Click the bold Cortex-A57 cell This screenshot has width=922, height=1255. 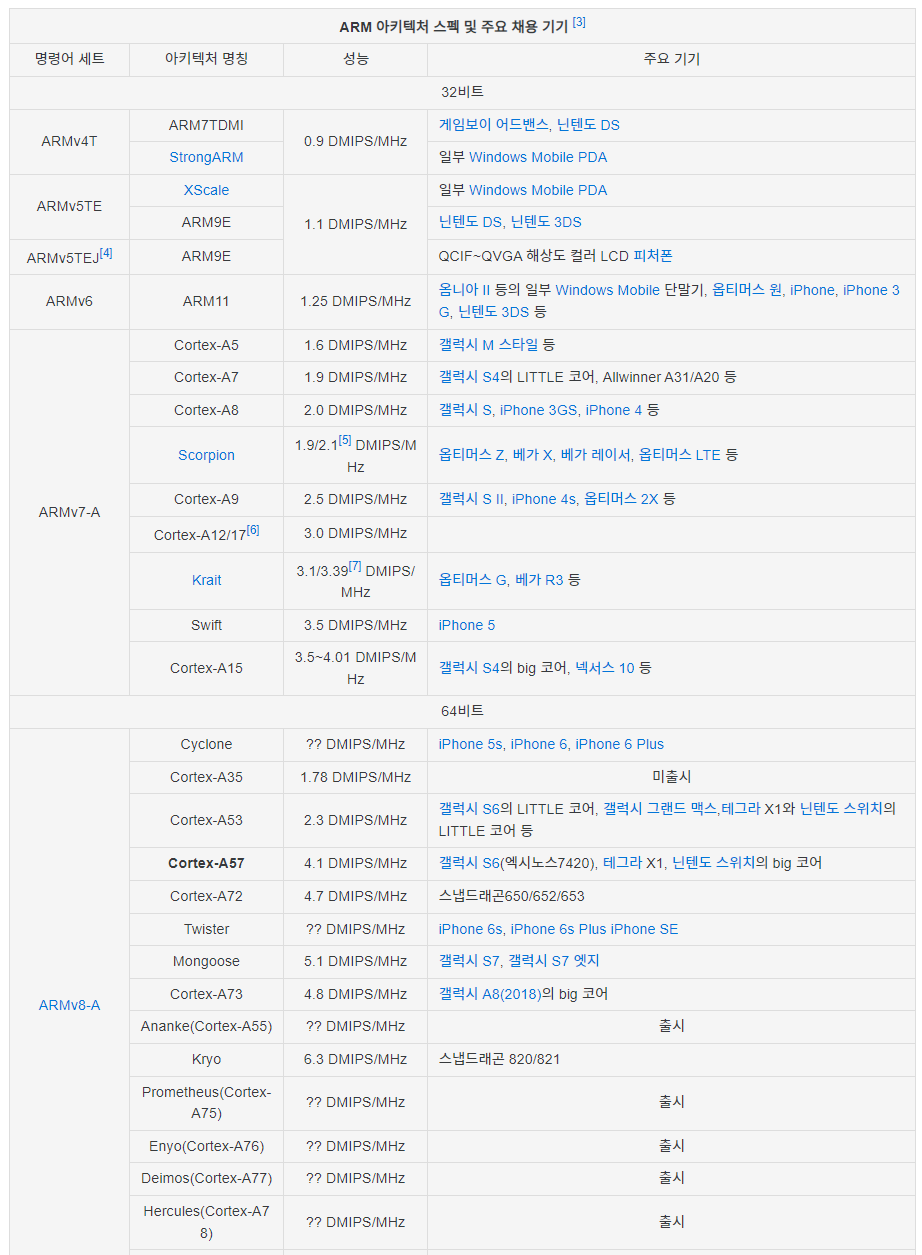[x=206, y=863]
